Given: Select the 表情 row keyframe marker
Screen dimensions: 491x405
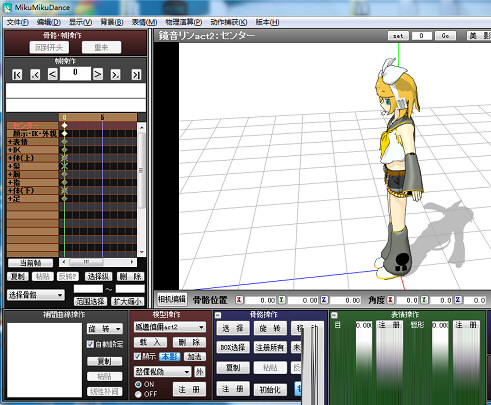Looking at the screenshot, I should point(64,142).
